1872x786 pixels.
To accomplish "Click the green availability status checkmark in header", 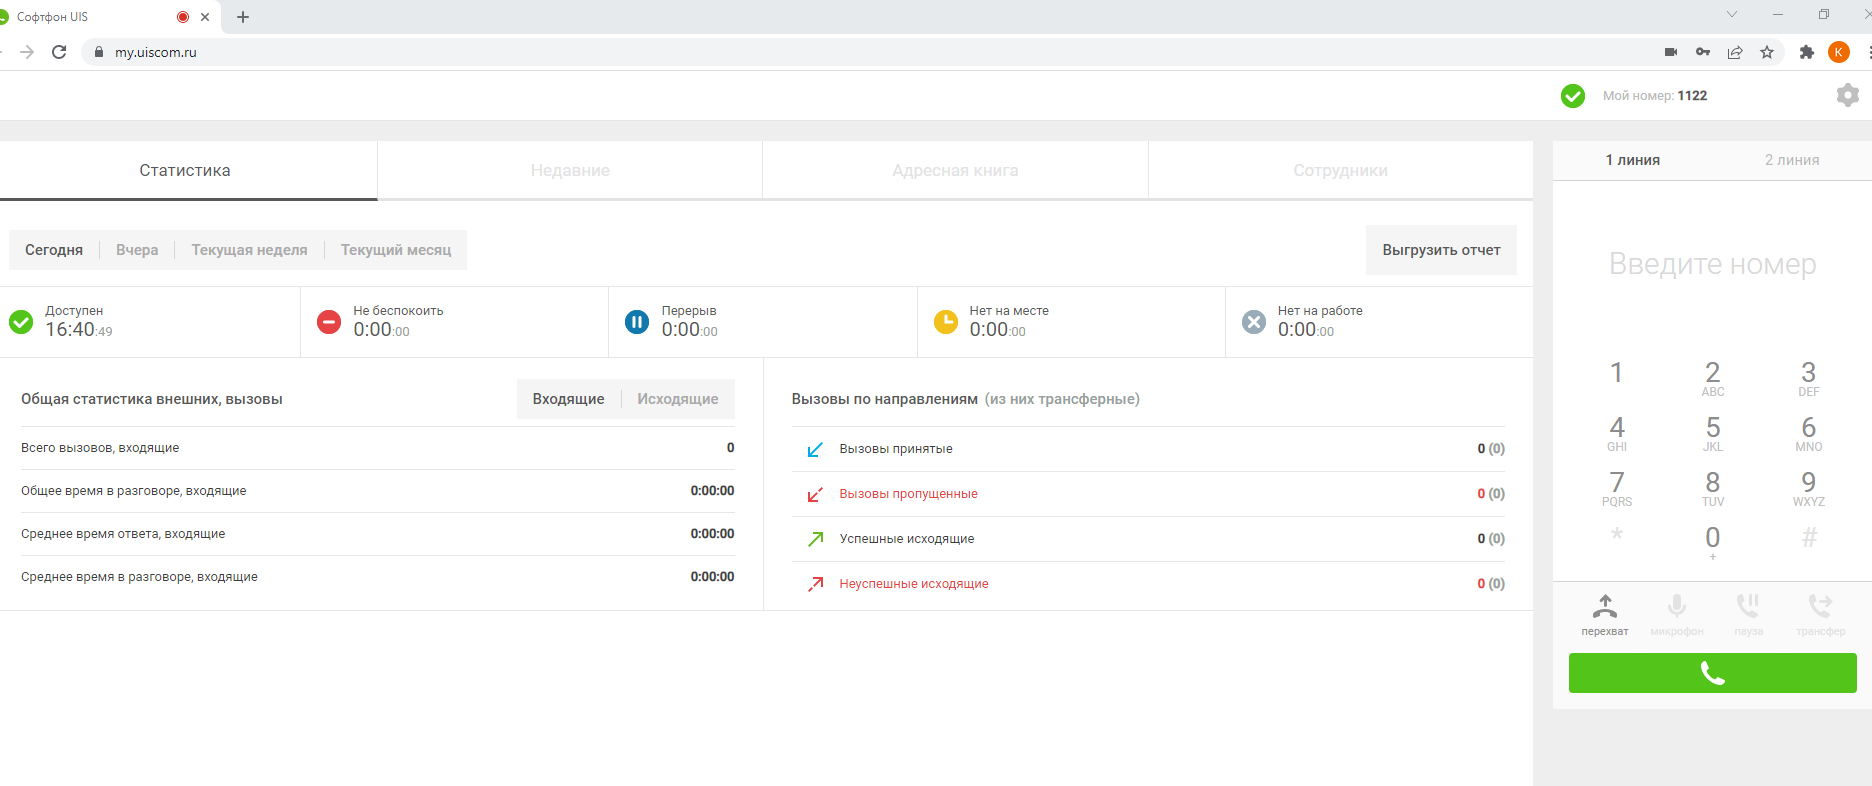I will [1572, 96].
